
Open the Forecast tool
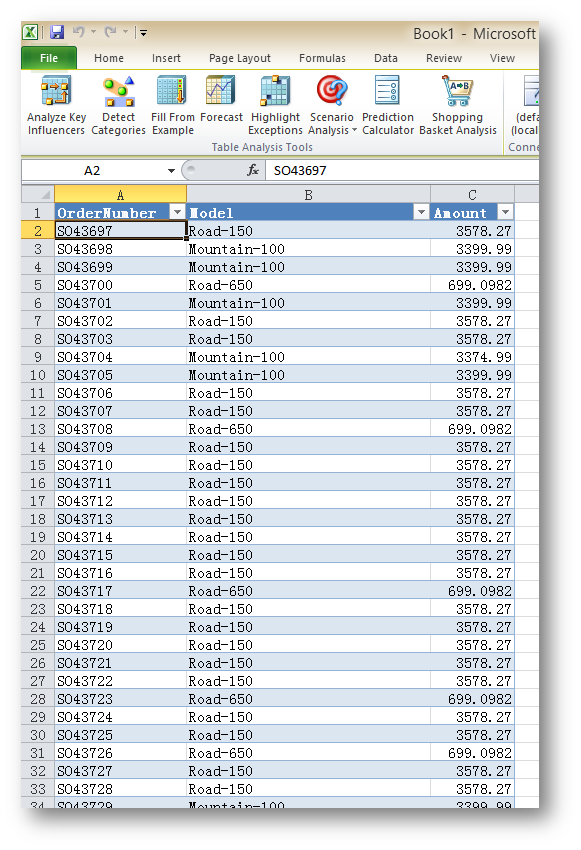point(221,100)
